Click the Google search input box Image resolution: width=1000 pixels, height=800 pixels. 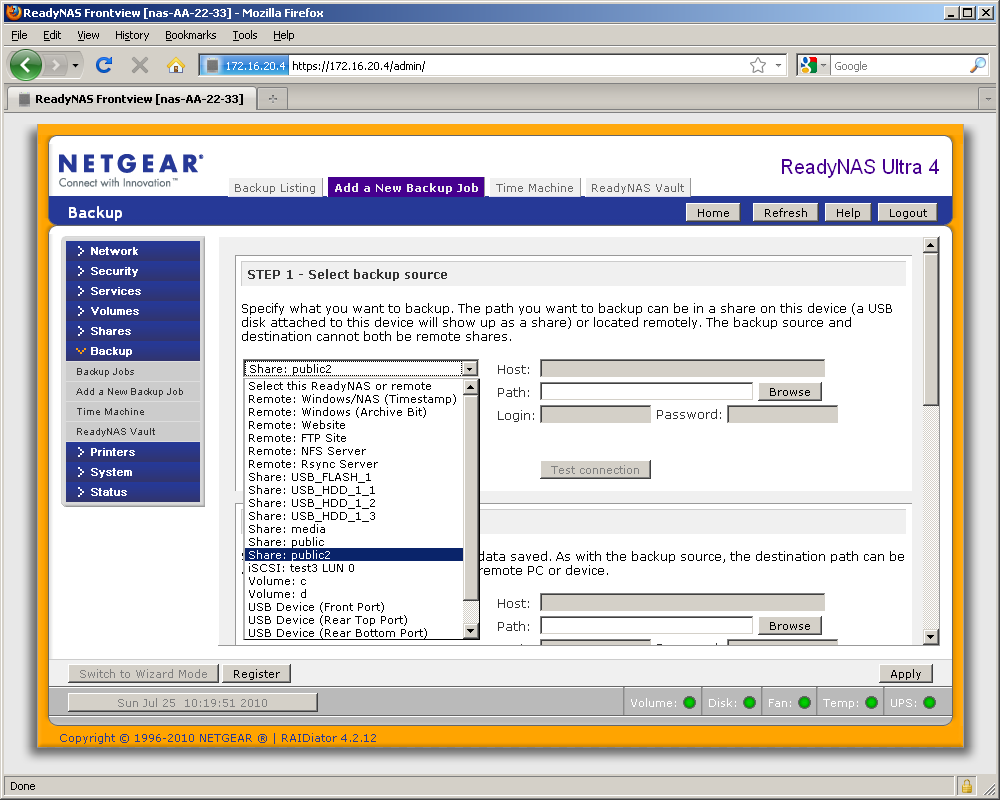pyautogui.click(x=900, y=66)
